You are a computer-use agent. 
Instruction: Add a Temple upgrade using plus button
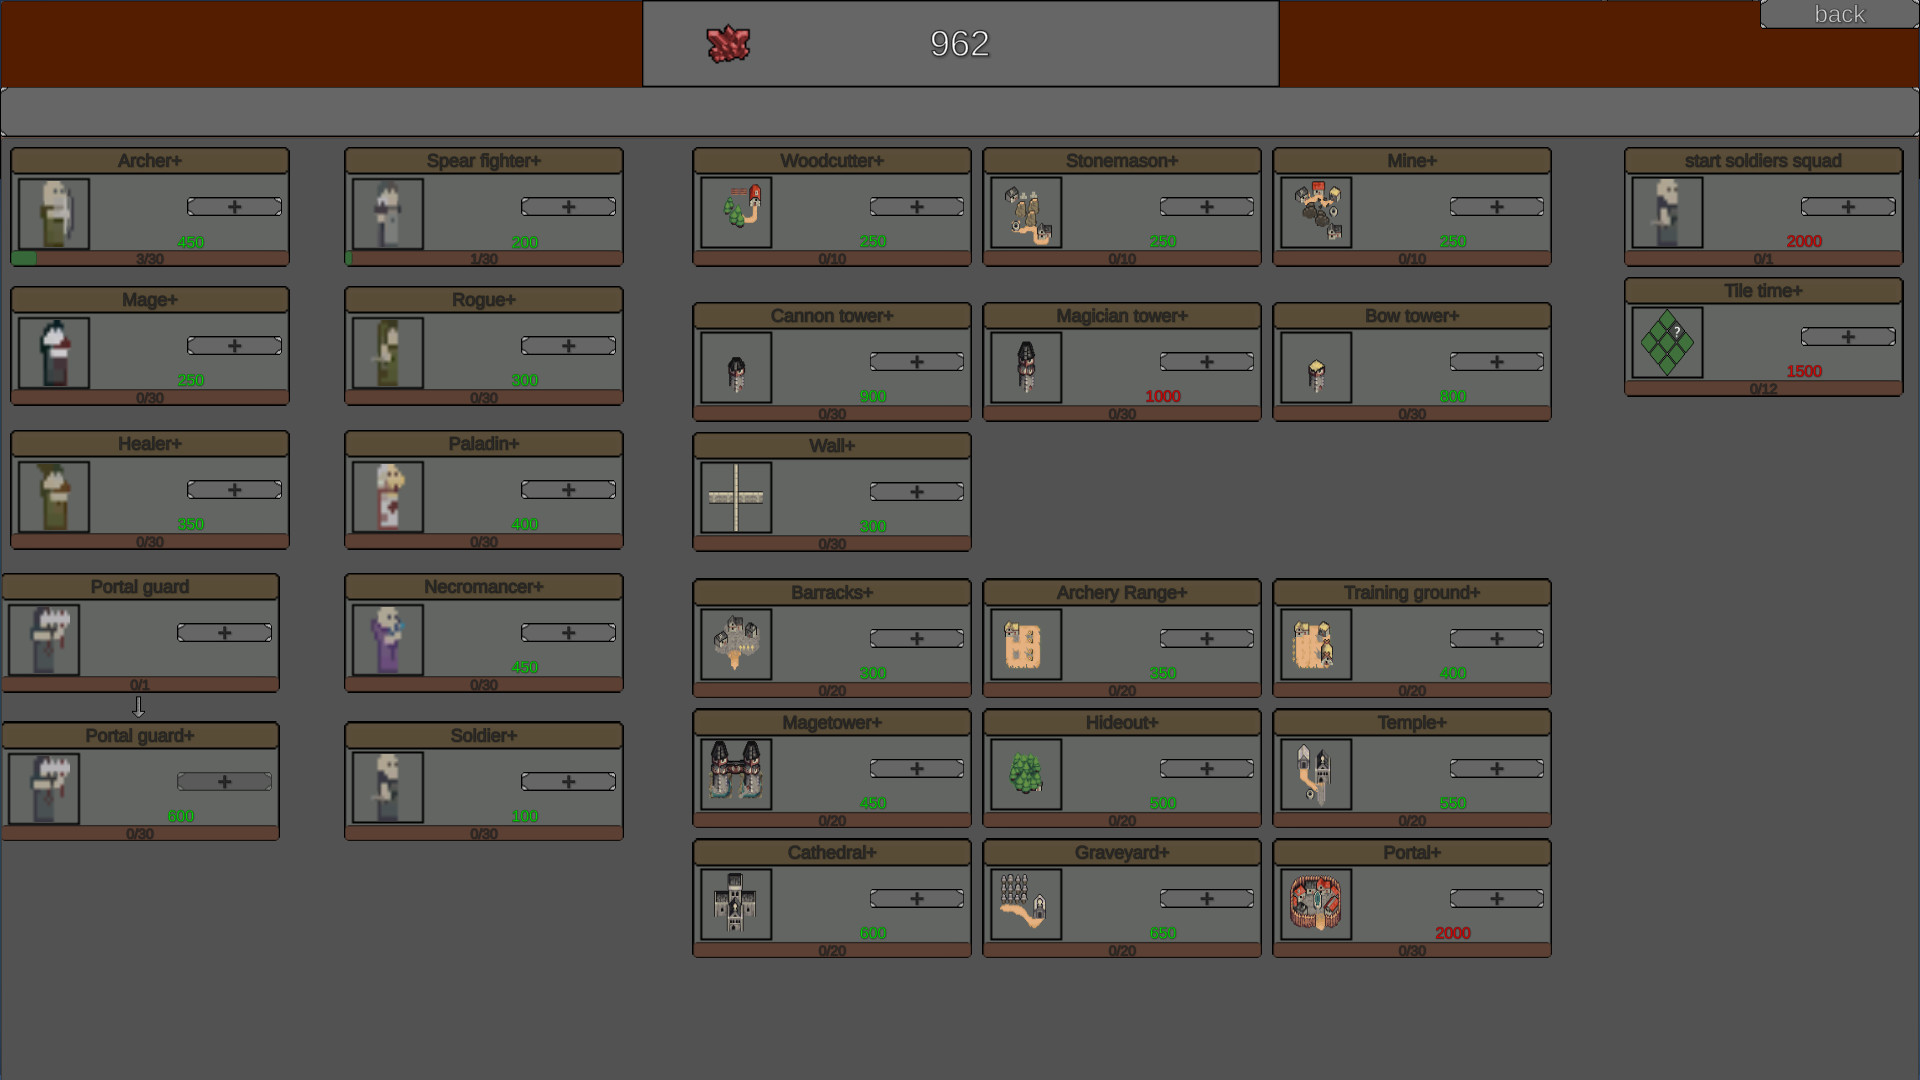[1496, 769]
